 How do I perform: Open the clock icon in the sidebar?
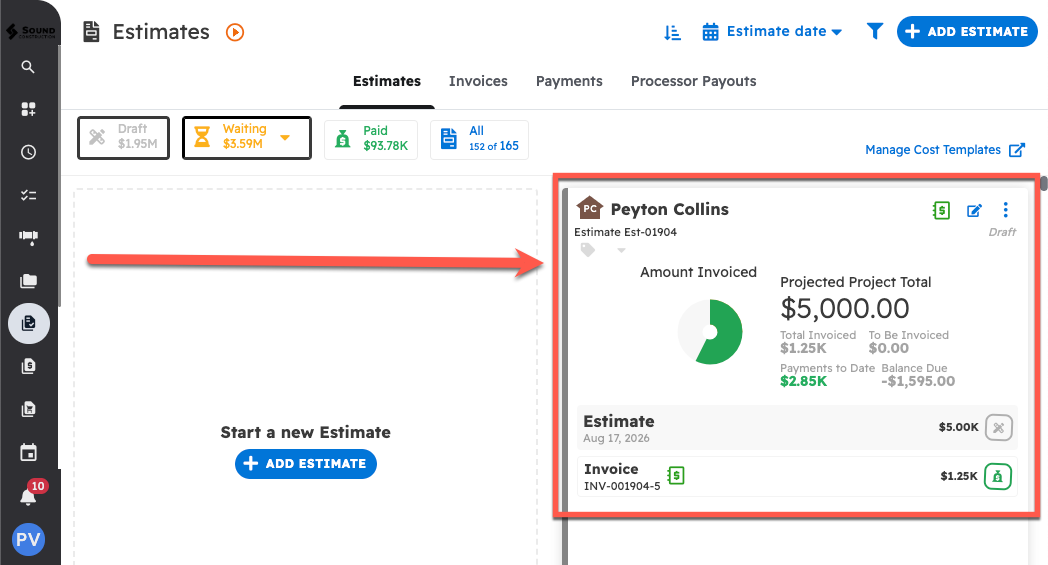coord(28,152)
